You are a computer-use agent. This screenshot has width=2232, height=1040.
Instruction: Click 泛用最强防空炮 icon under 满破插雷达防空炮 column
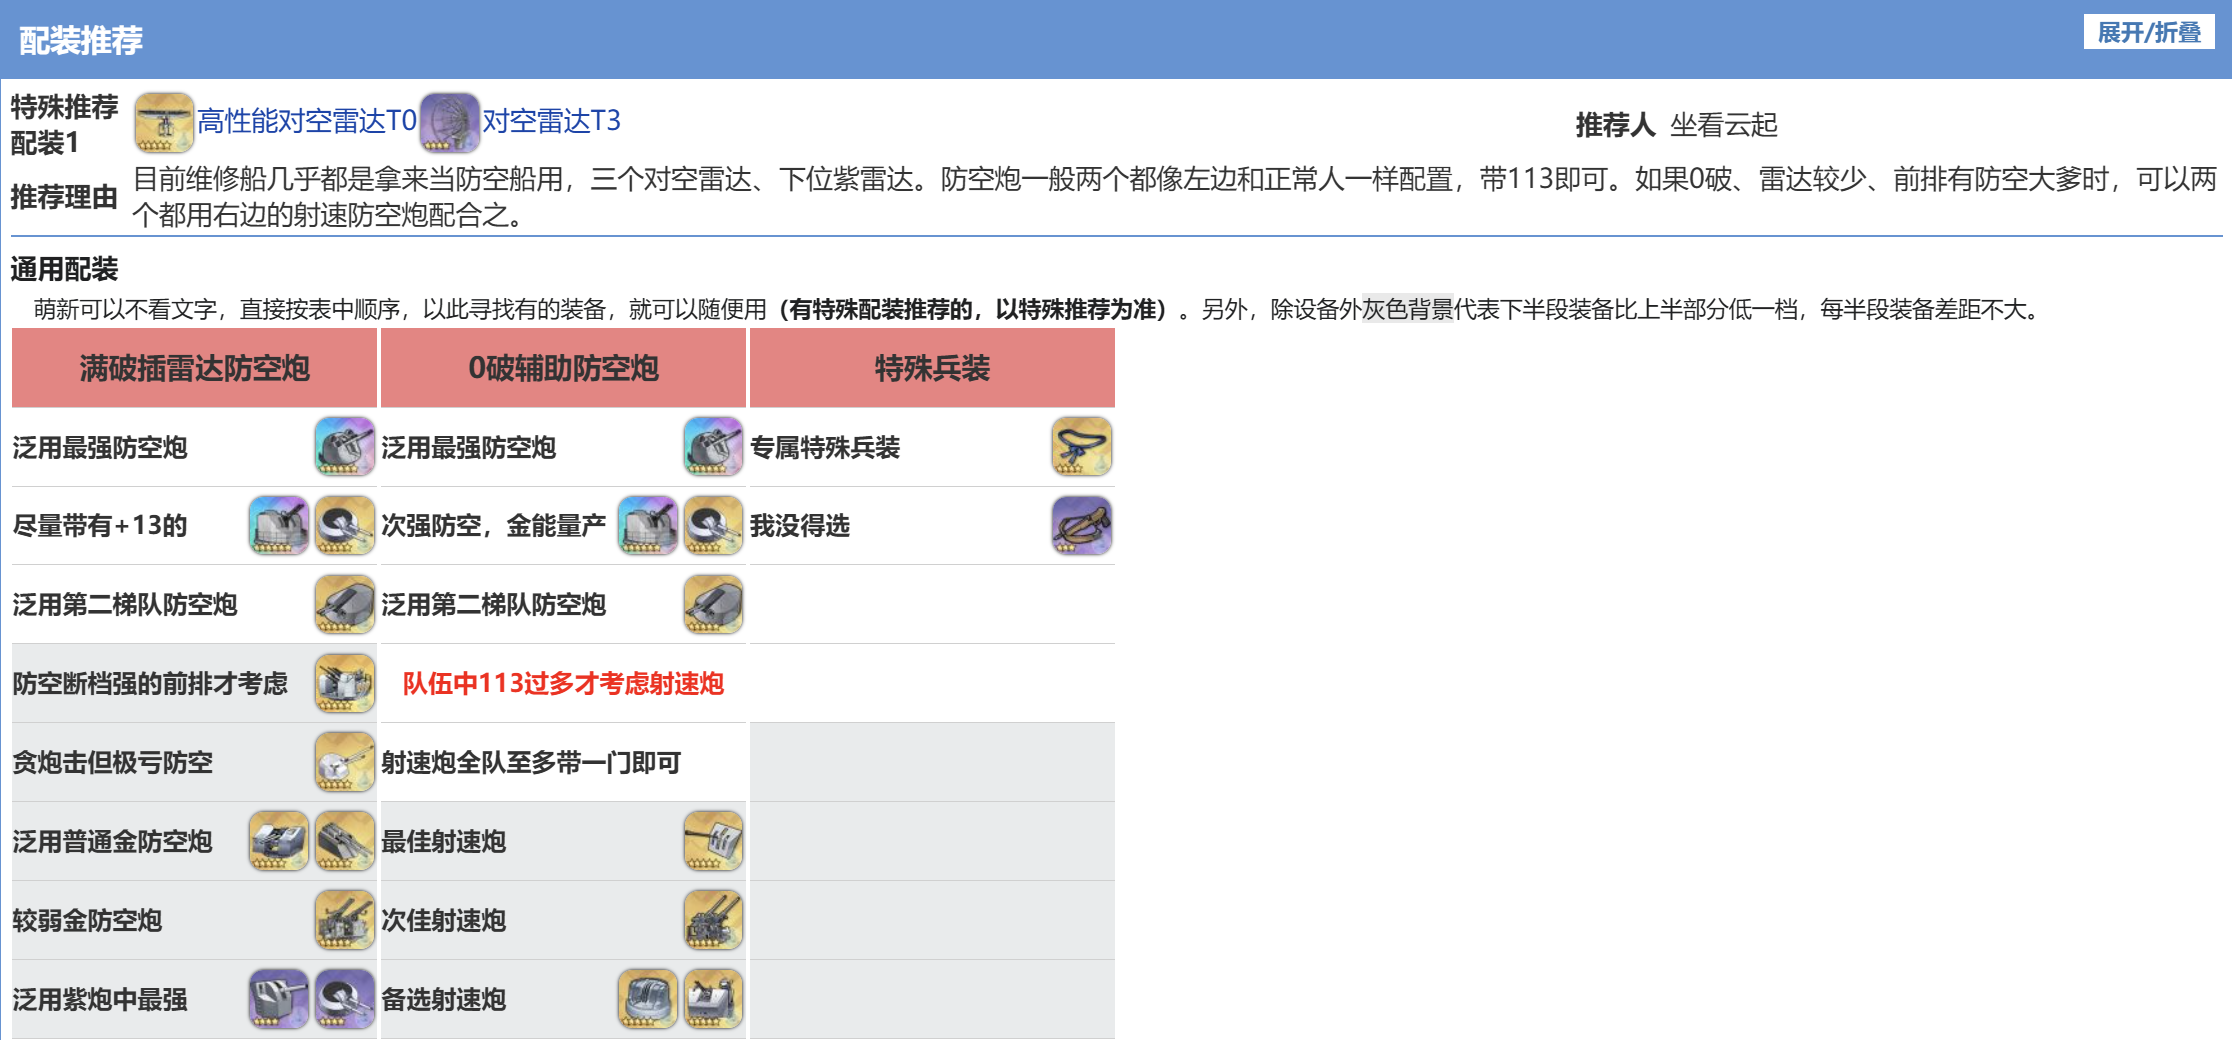344,447
